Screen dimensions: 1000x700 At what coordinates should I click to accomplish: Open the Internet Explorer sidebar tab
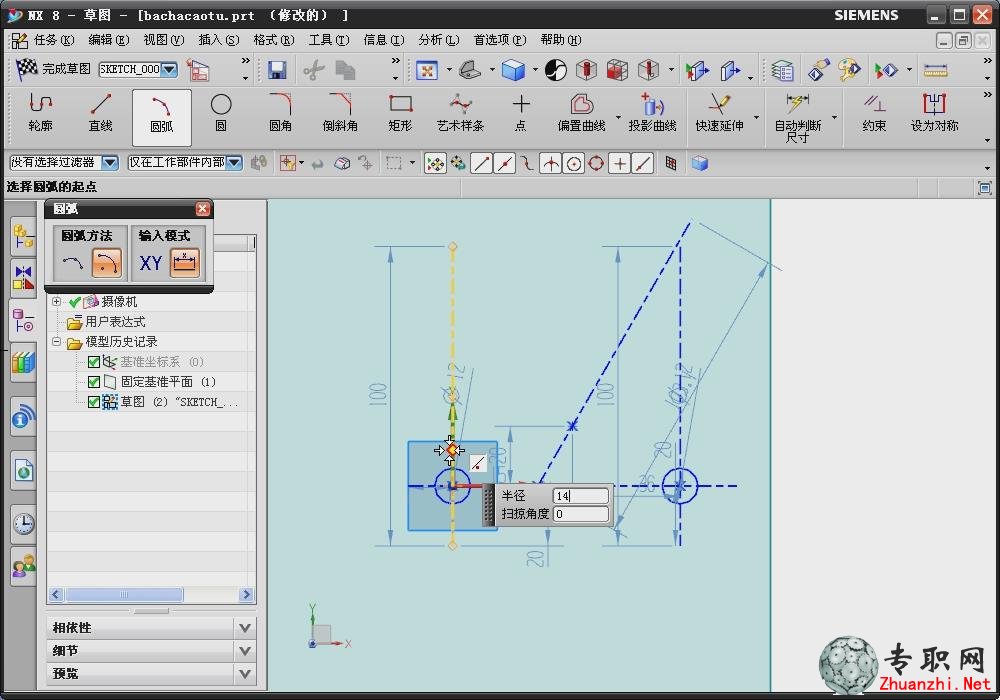click(x=23, y=471)
